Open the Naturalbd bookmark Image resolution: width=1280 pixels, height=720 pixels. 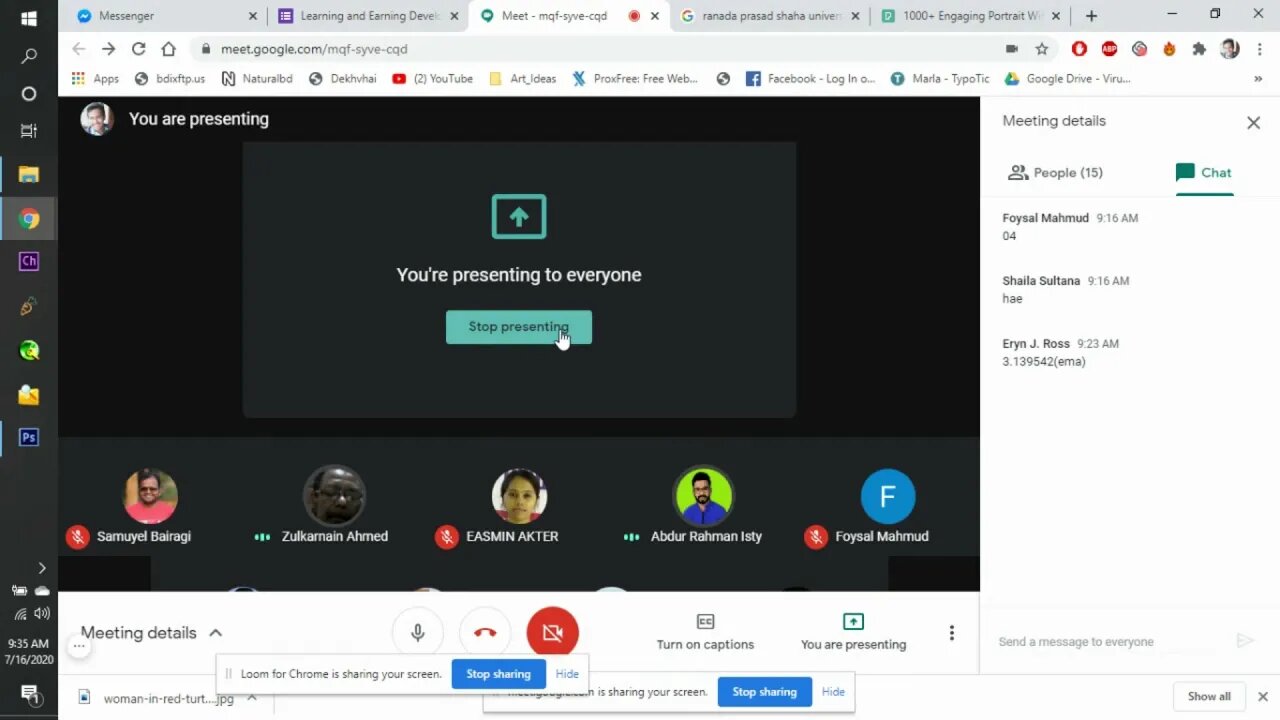pyautogui.click(x=256, y=79)
